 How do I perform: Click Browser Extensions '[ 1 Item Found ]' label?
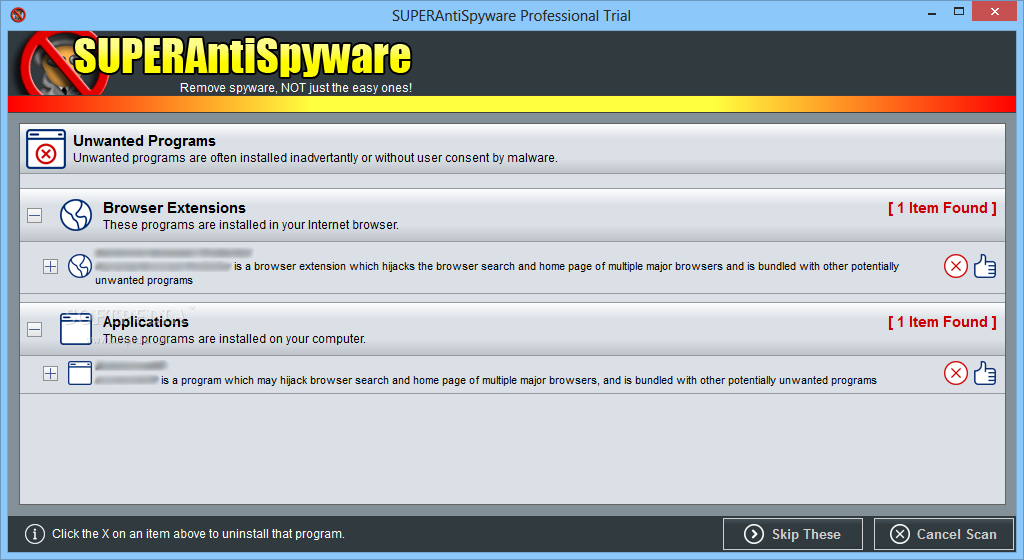pos(942,208)
